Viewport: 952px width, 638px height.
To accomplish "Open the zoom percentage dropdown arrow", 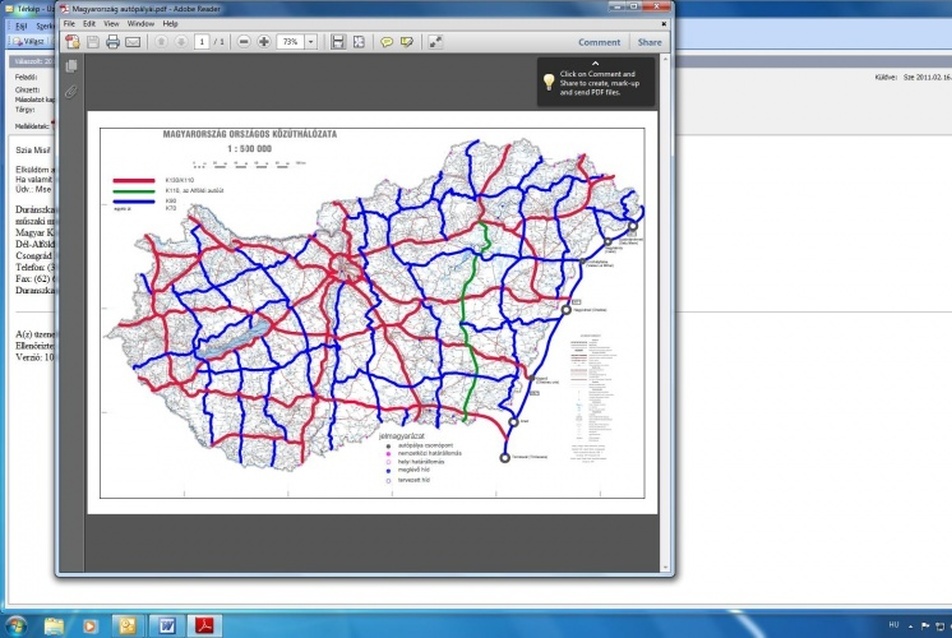I will pyautogui.click(x=311, y=42).
